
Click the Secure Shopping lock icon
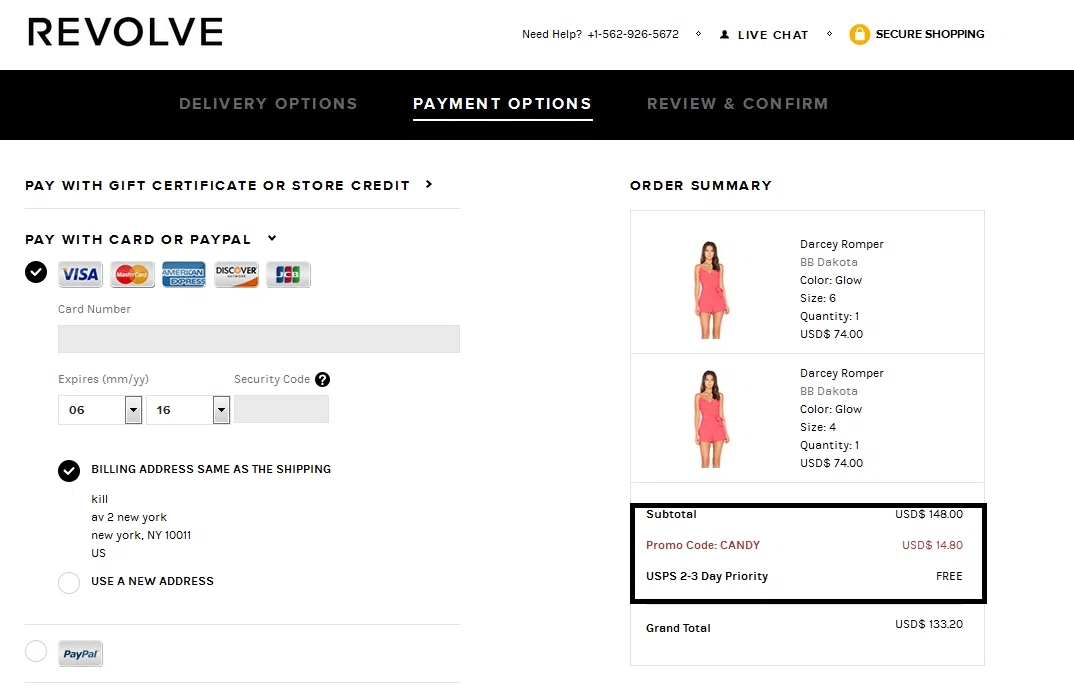click(x=859, y=34)
